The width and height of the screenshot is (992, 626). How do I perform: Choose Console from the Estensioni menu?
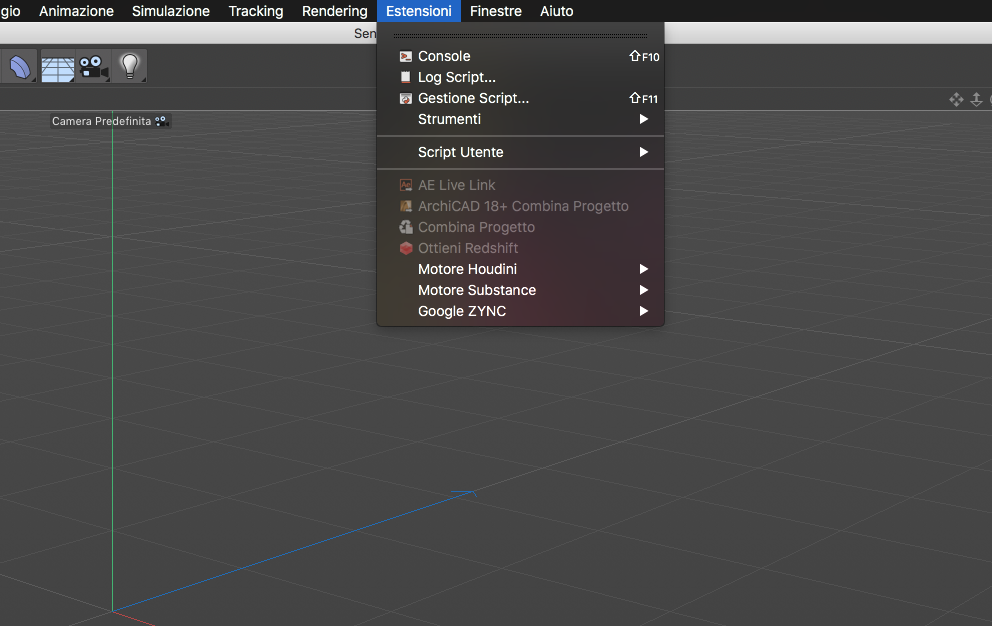[520, 56]
